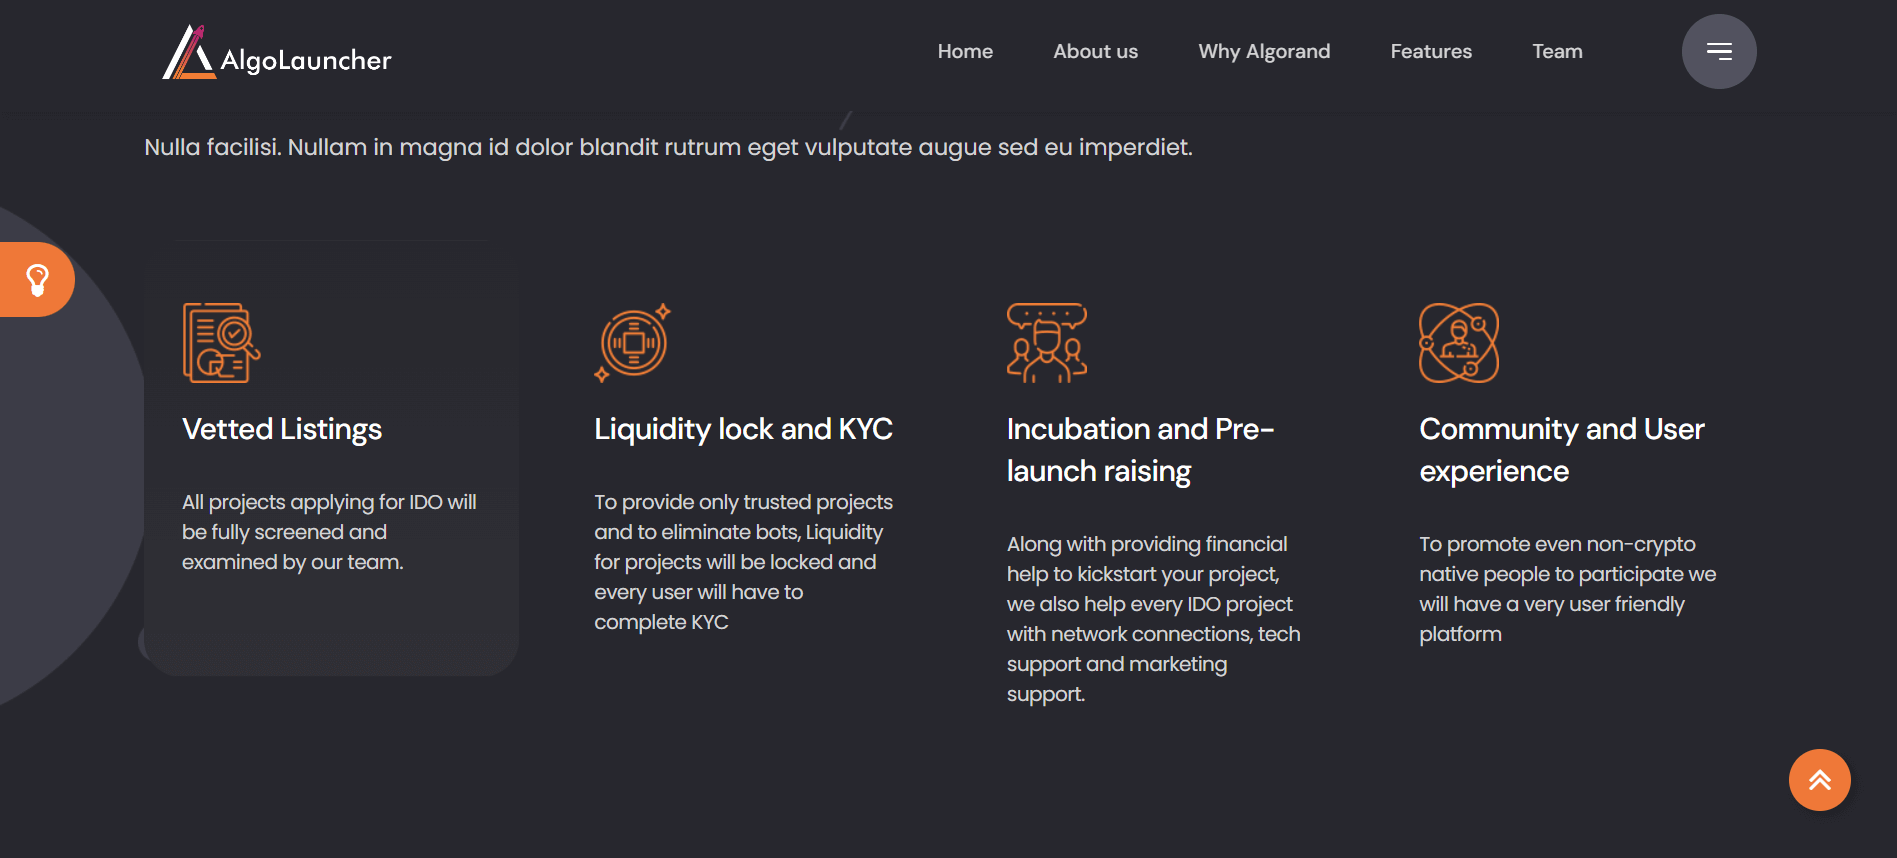
Task: Click the orange lightbulb side tab
Action: [x=37, y=280]
